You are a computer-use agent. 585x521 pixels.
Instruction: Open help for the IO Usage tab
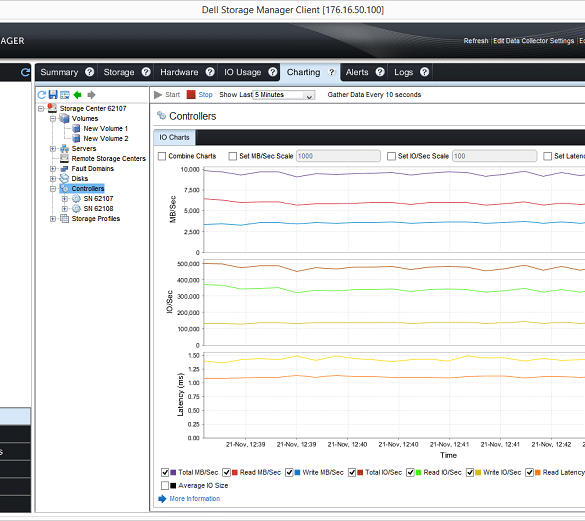click(x=273, y=72)
